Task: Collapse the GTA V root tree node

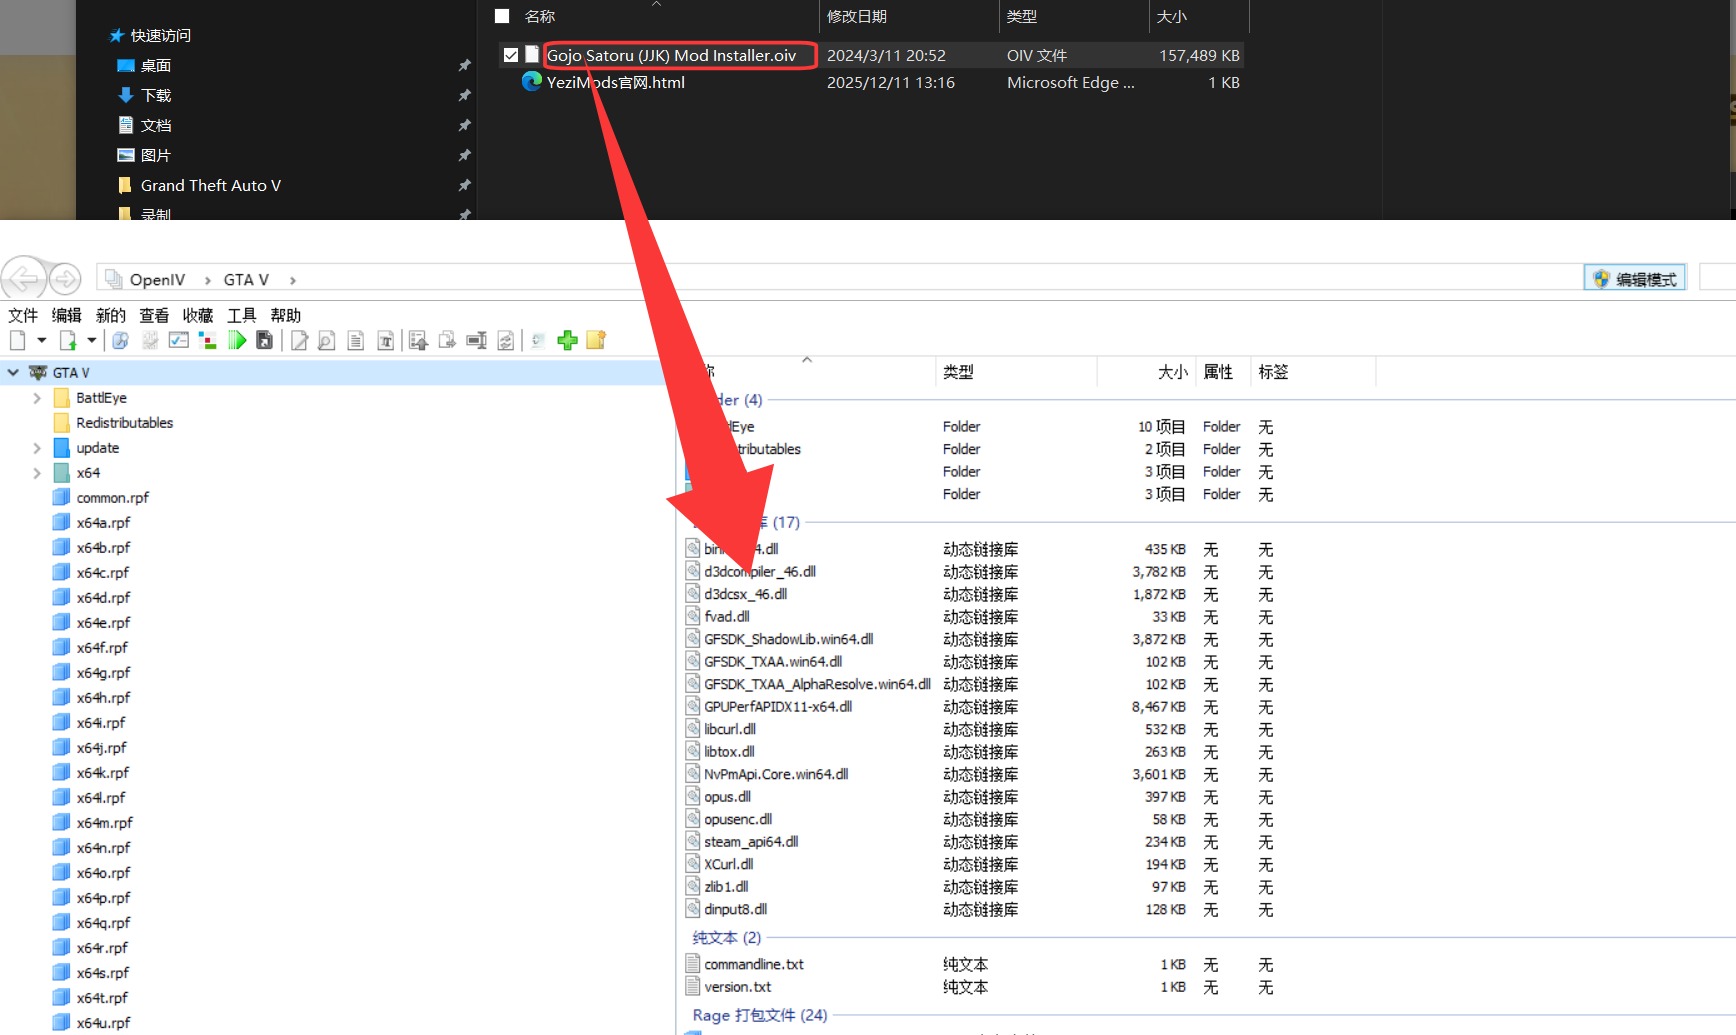Action: coord(13,373)
